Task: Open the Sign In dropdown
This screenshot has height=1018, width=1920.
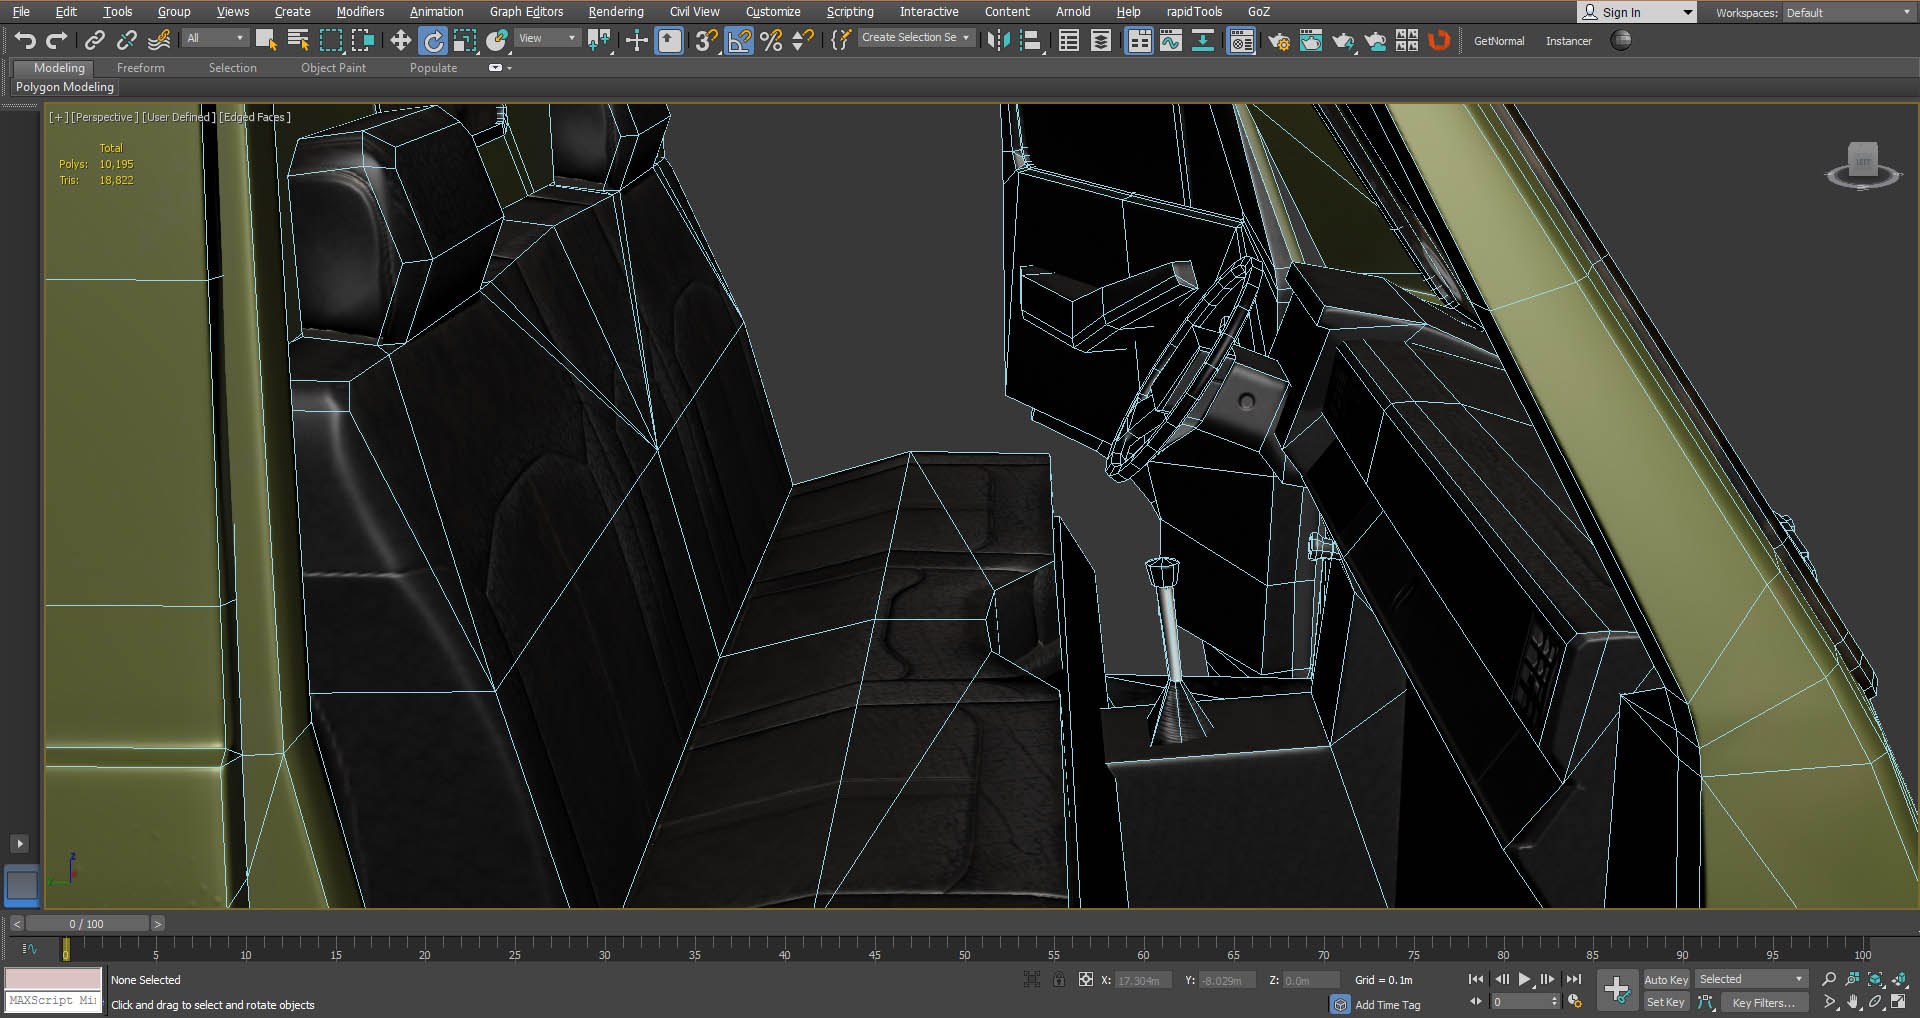Action: click(x=1636, y=12)
